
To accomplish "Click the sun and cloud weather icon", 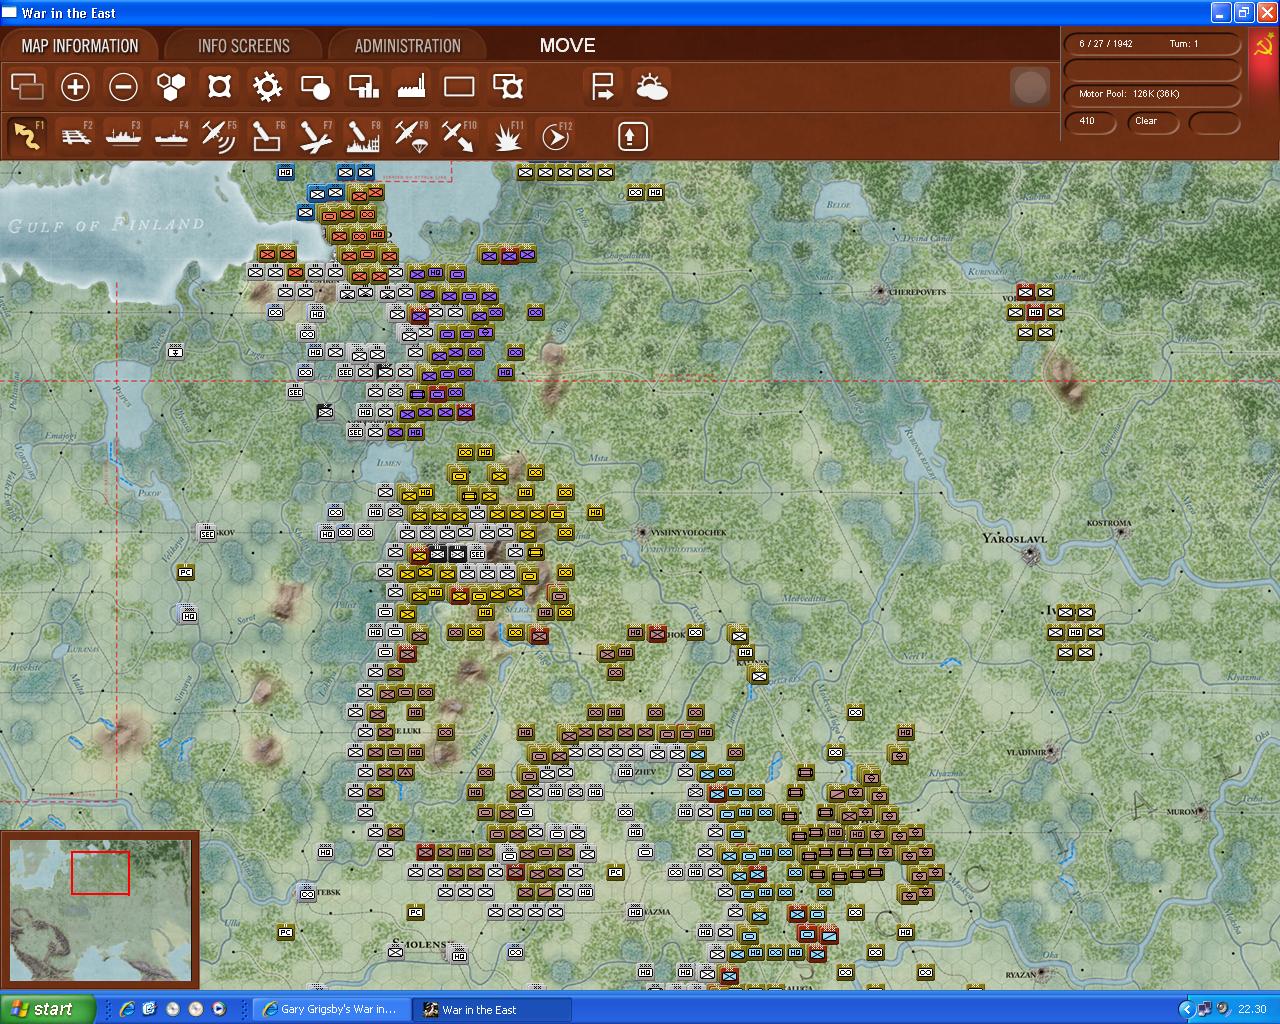I will (x=651, y=87).
